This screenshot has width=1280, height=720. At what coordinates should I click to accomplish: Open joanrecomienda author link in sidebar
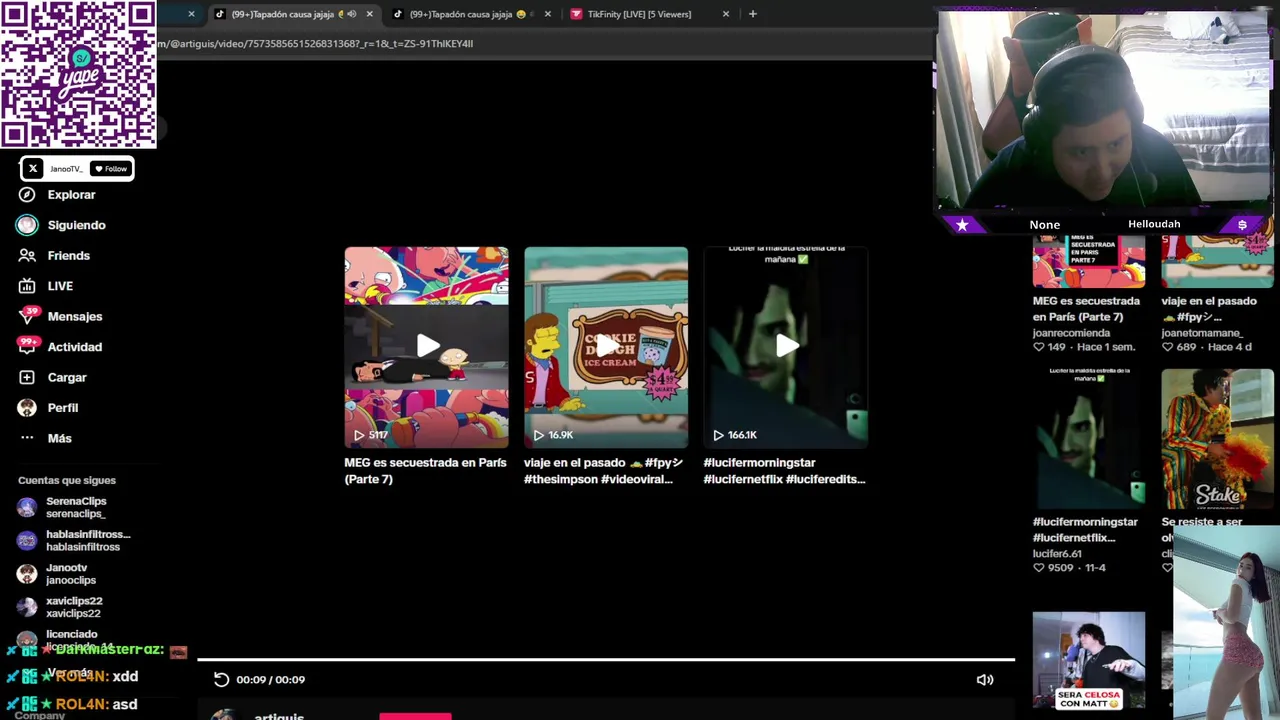[1071, 333]
